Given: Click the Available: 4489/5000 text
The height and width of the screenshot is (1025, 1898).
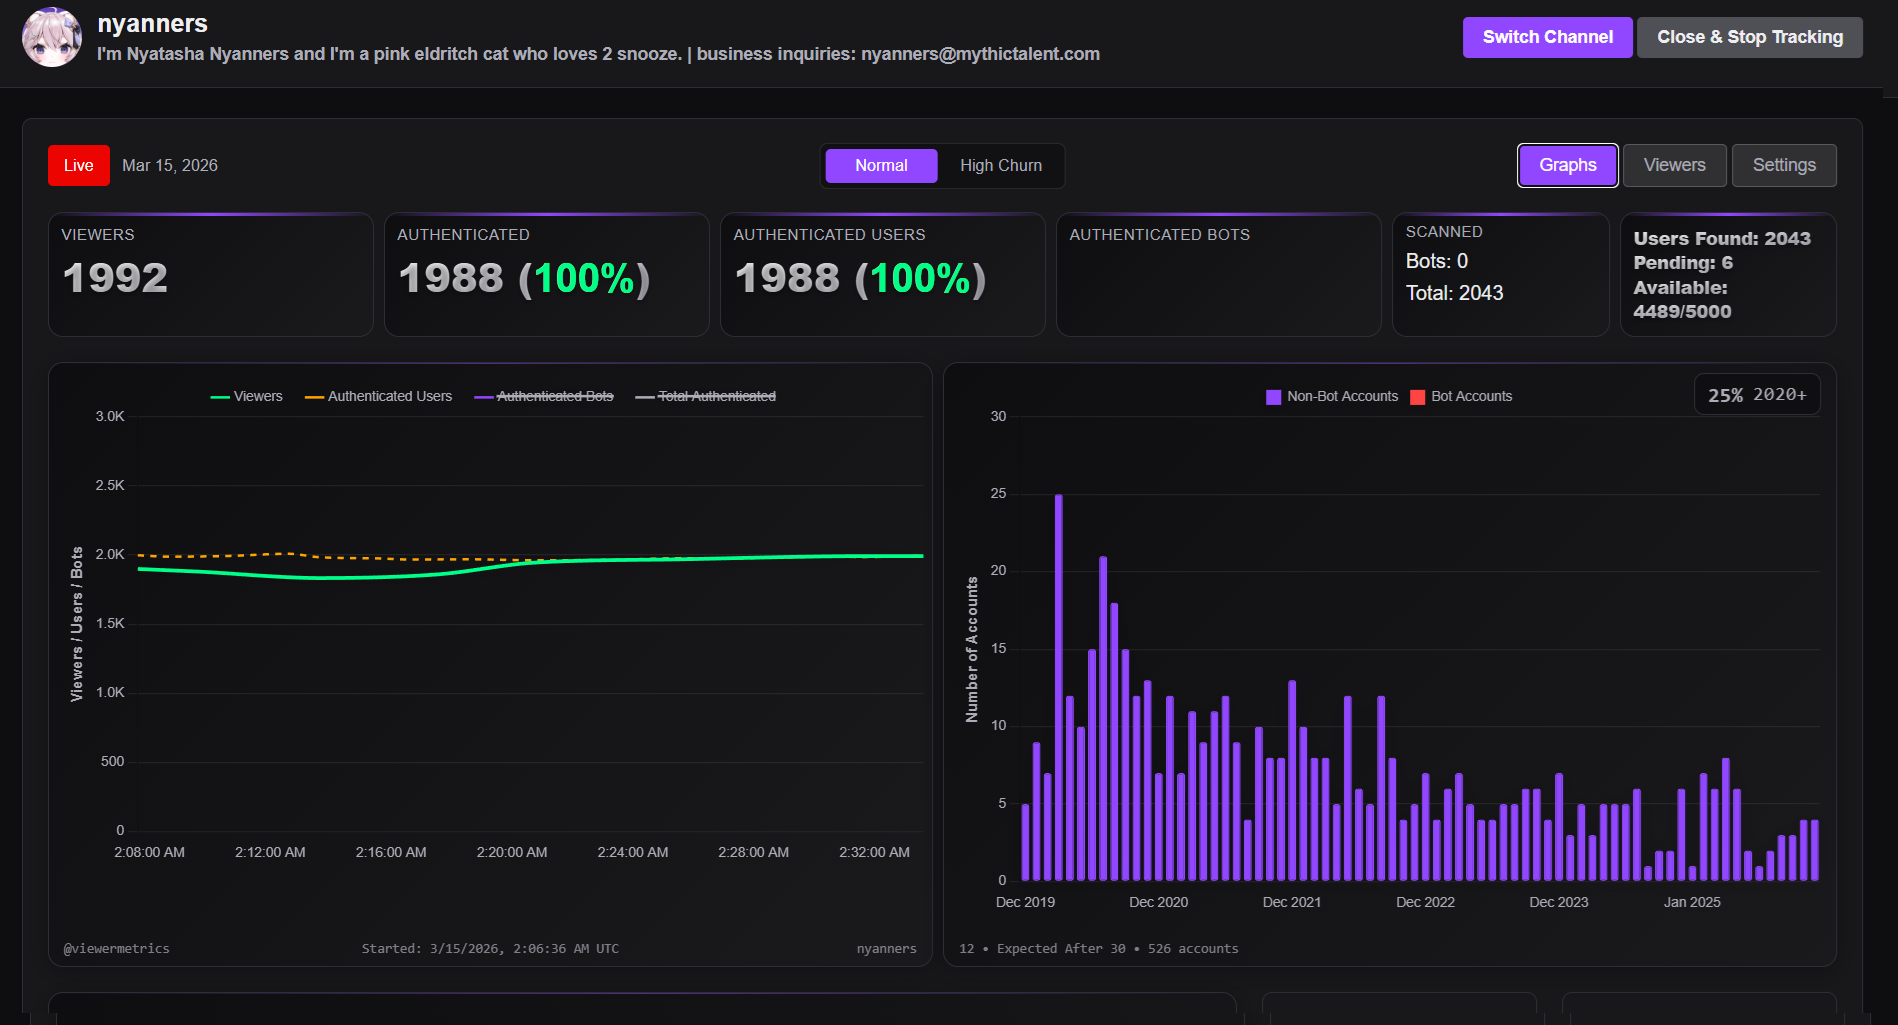Looking at the screenshot, I should click(1682, 300).
